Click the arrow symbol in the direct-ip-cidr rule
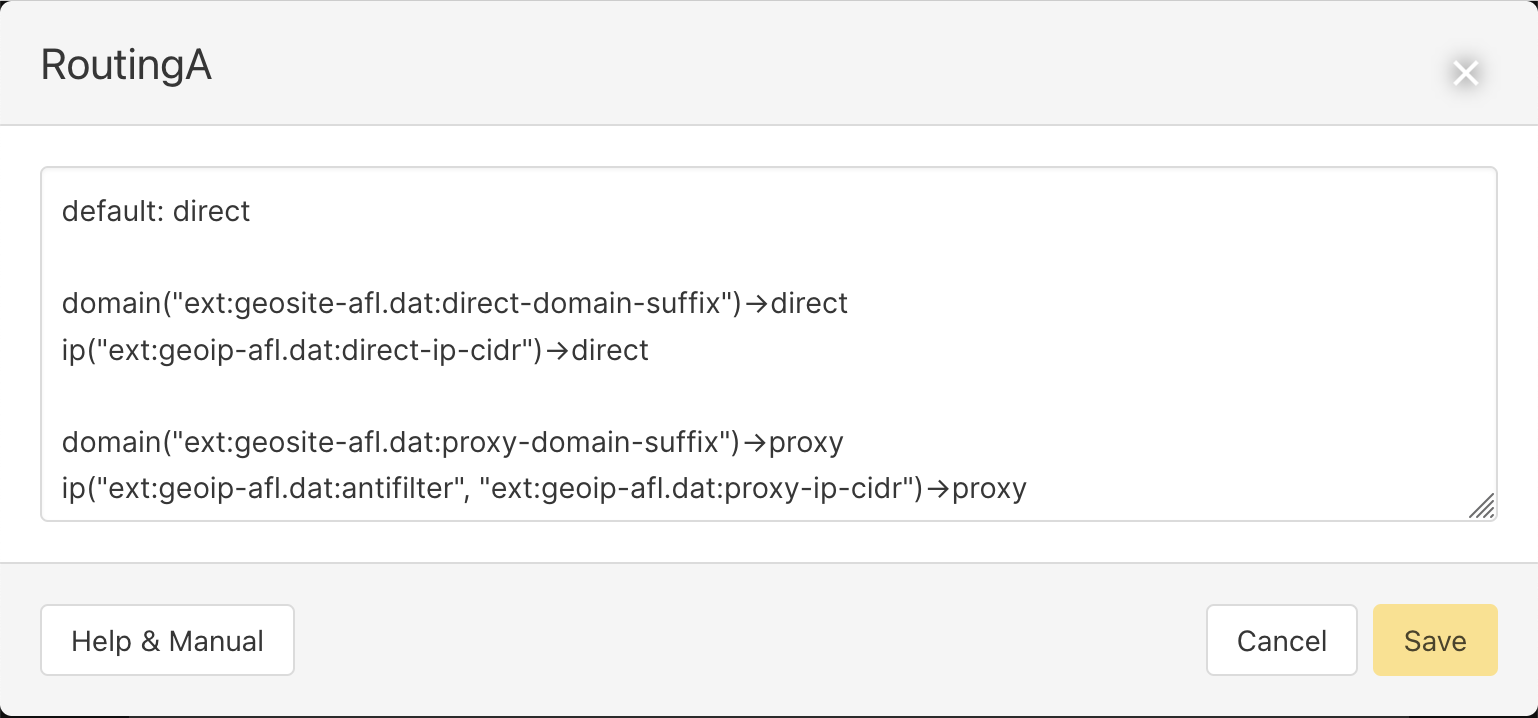The height and width of the screenshot is (718, 1538). [558, 351]
